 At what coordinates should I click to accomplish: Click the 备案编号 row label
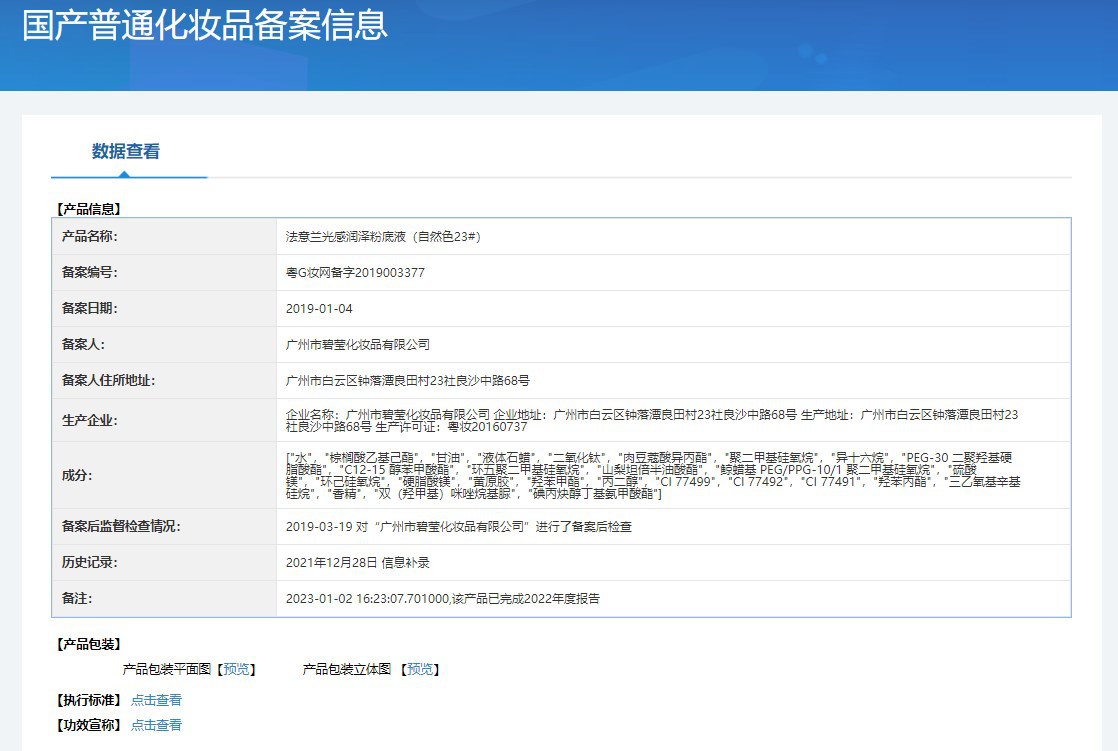(x=89, y=272)
